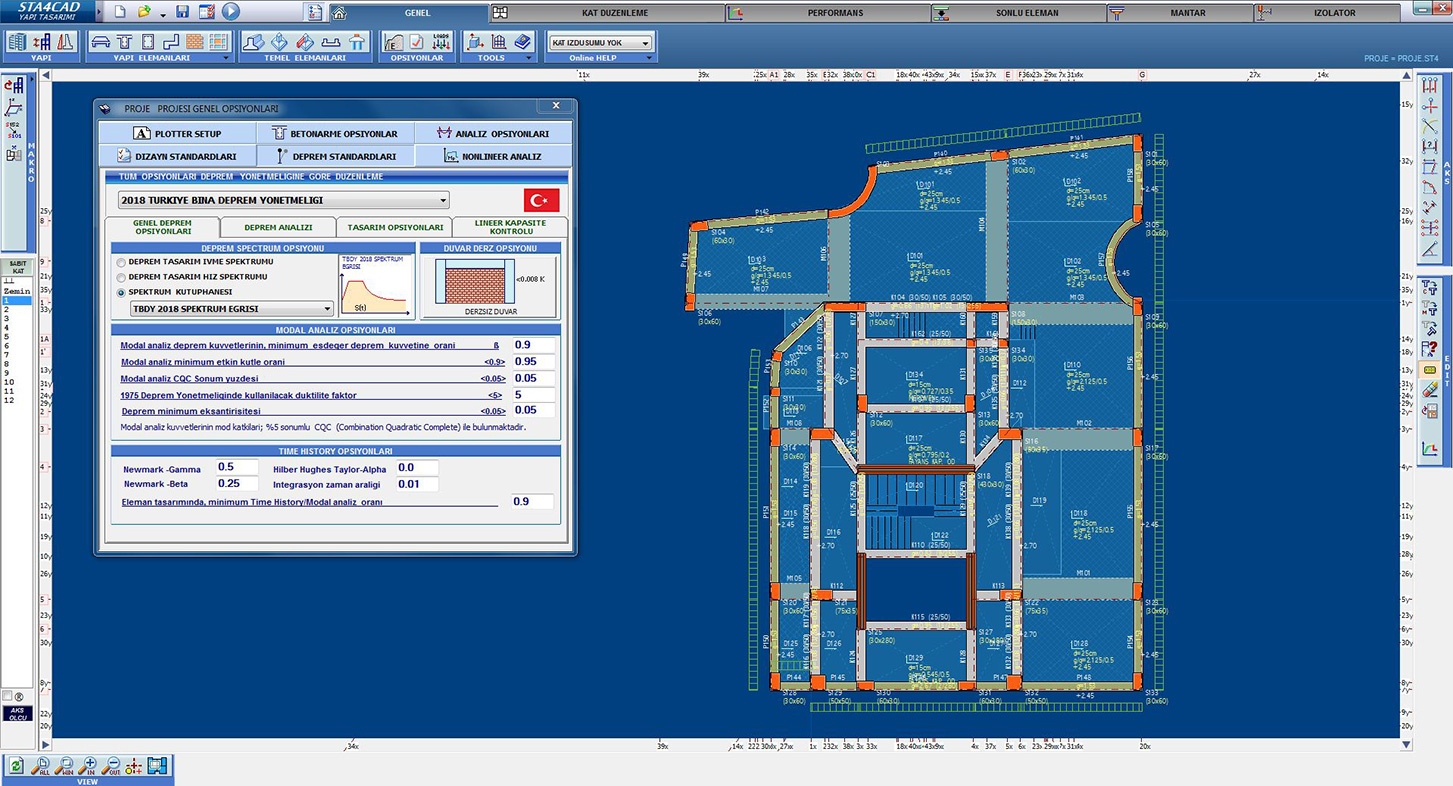Open the first options icon in OPSIYONLAR
Viewport: 1453px width, 786px height.
pos(394,42)
